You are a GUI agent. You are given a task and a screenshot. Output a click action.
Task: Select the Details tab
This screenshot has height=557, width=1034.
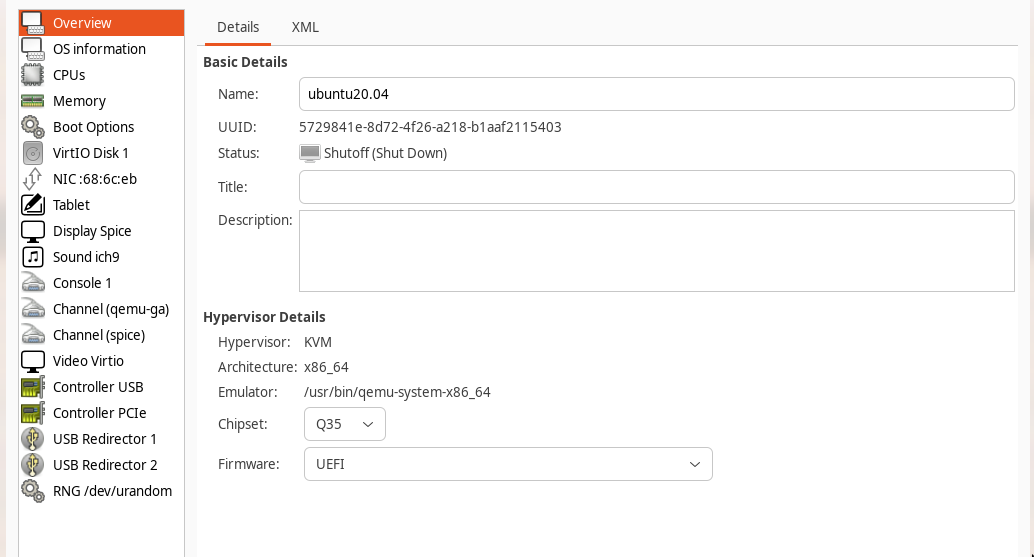tap(238, 27)
